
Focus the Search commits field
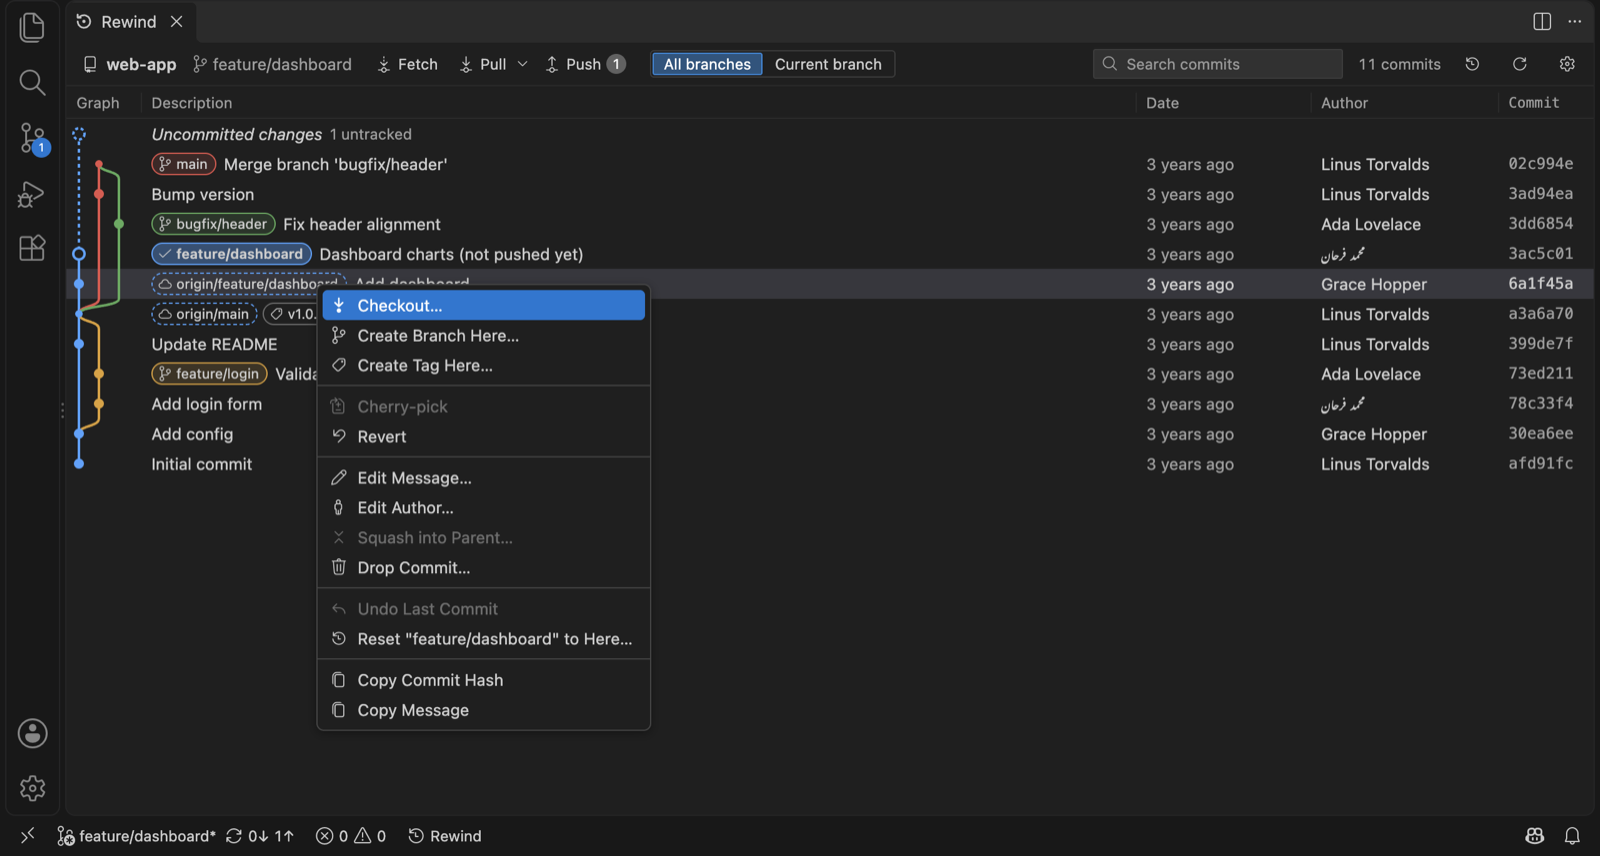[1217, 64]
